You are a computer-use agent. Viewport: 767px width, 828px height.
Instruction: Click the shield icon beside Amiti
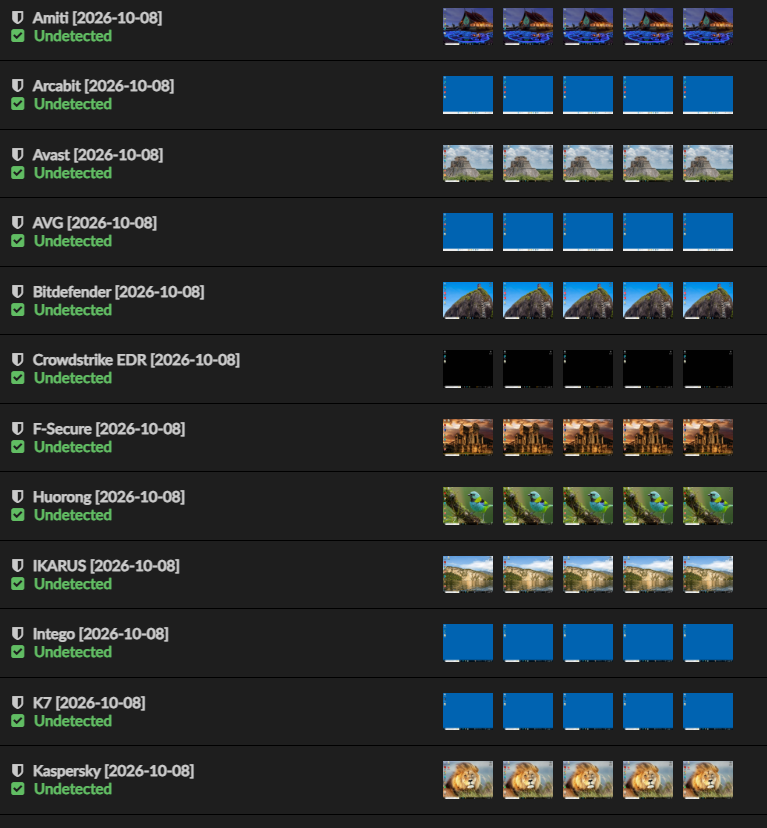tap(17, 17)
